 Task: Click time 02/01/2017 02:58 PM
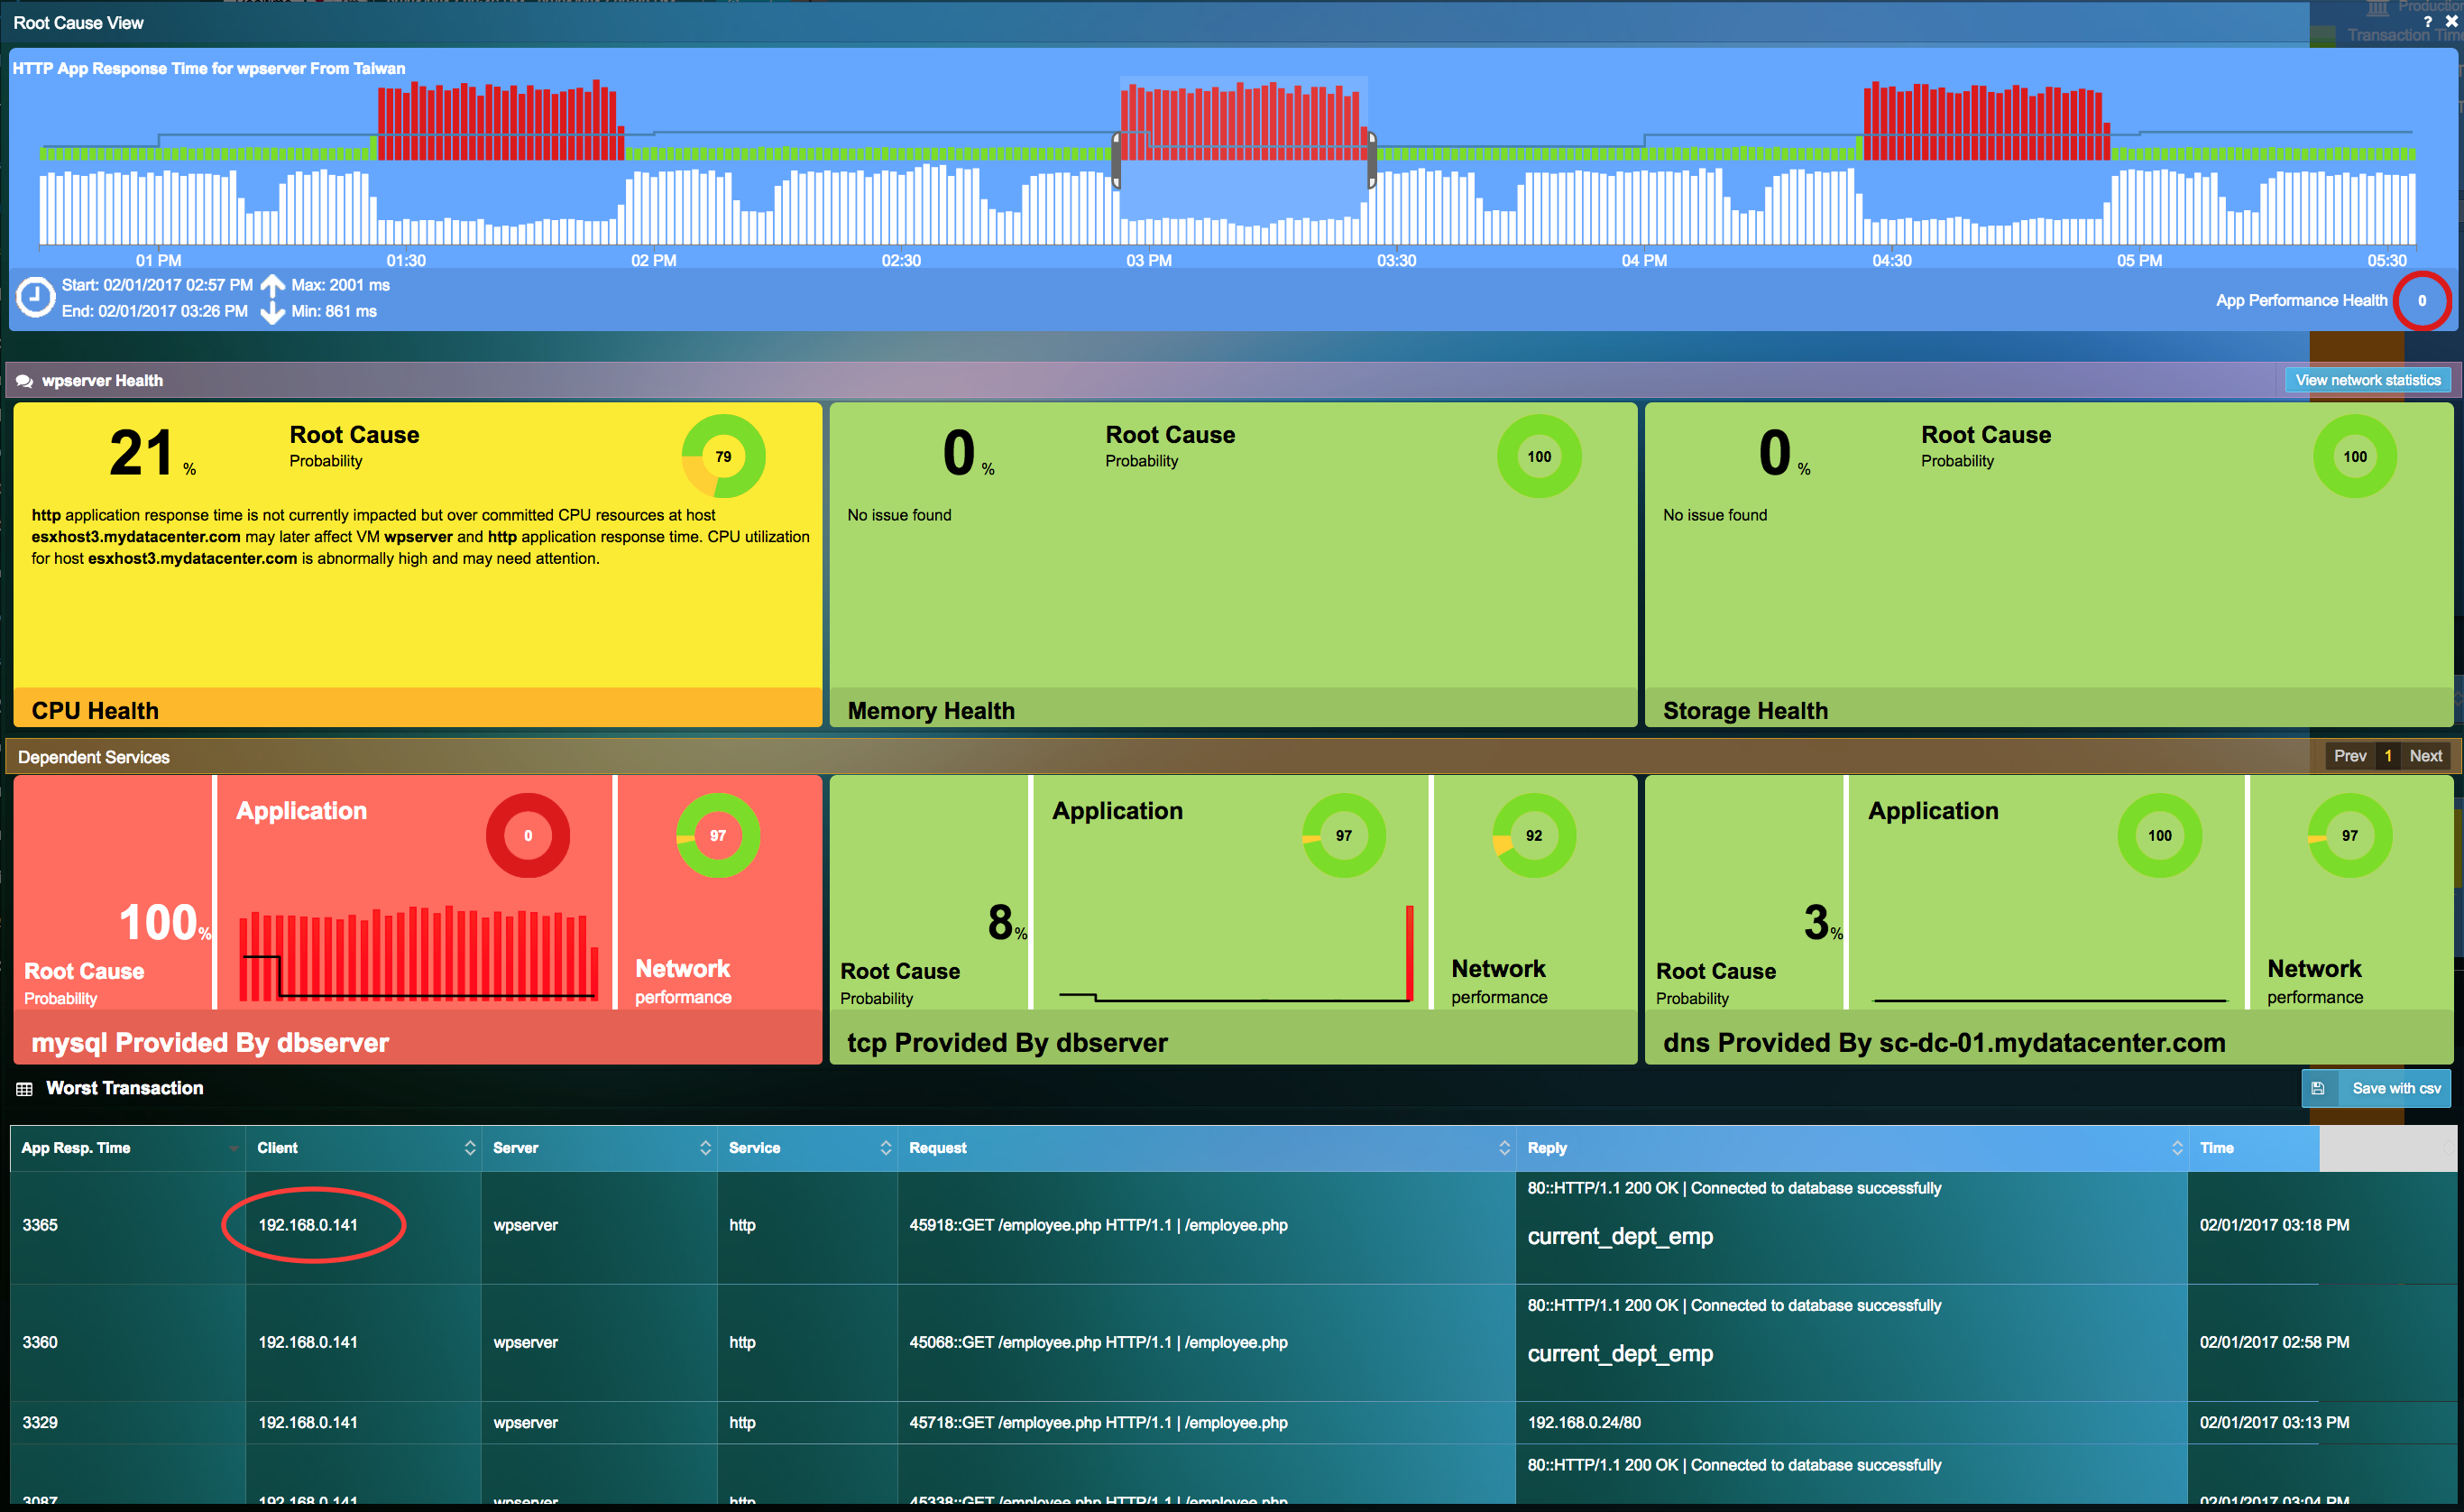[x=2274, y=1342]
